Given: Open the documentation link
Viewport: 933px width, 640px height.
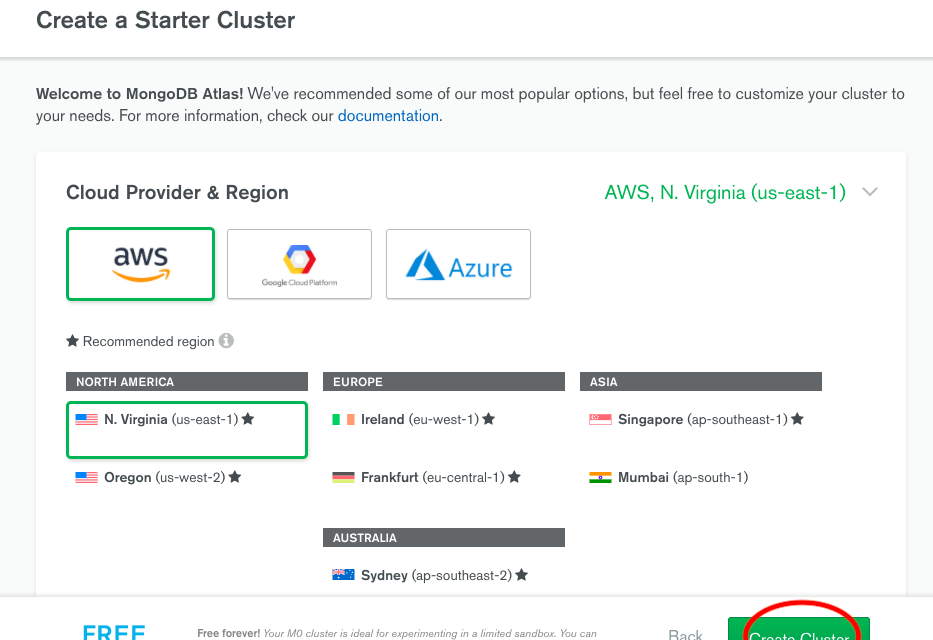Looking at the screenshot, I should pos(388,116).
